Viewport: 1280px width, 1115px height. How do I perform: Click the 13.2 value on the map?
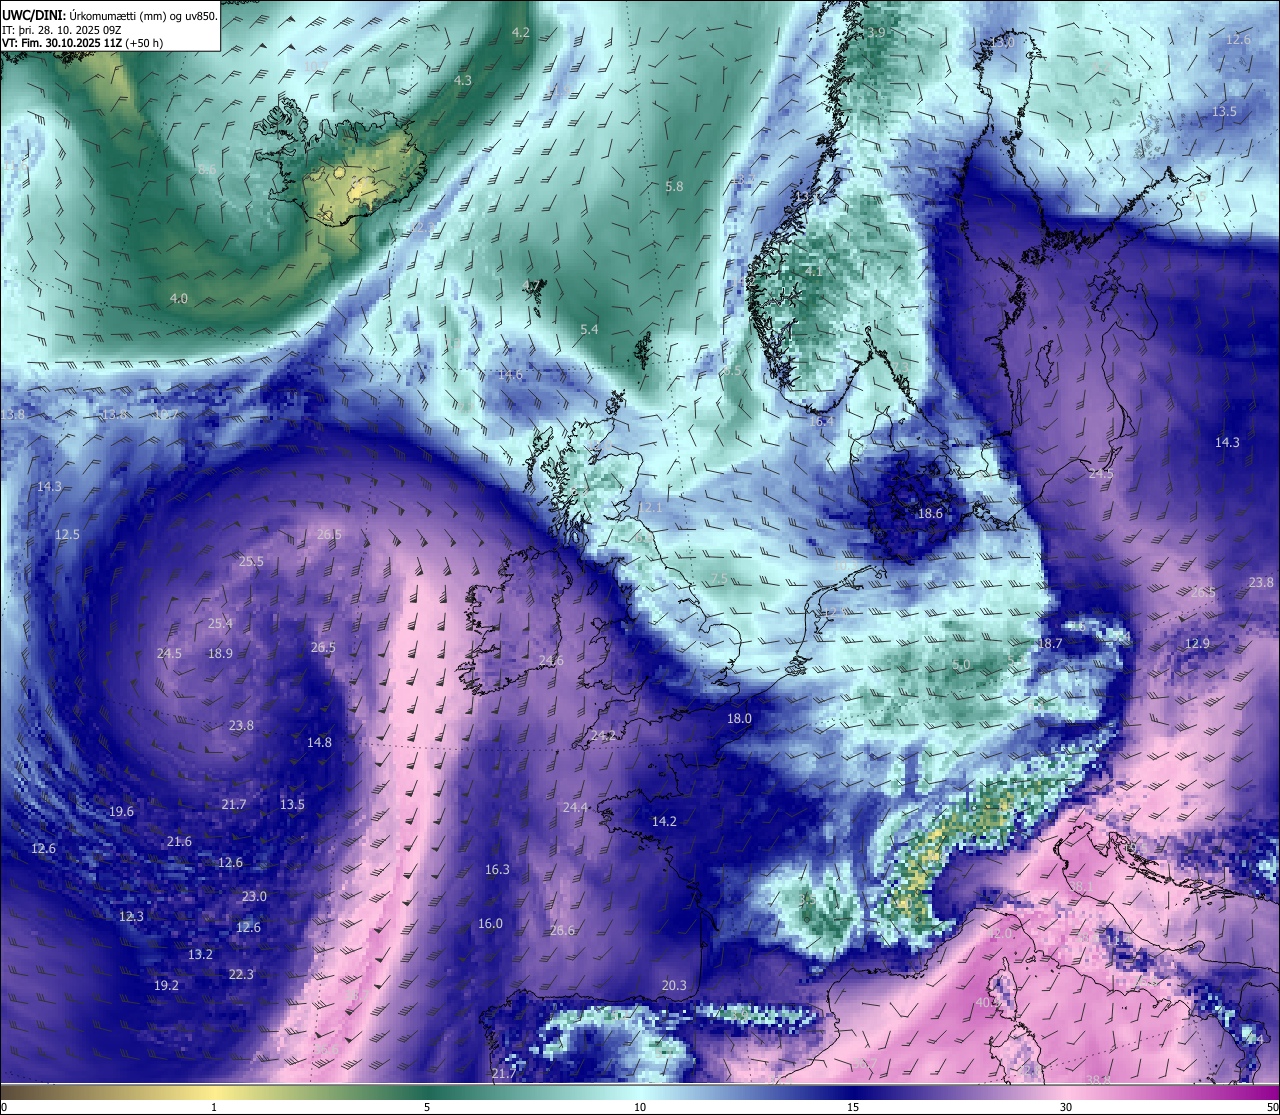[200, 954]
